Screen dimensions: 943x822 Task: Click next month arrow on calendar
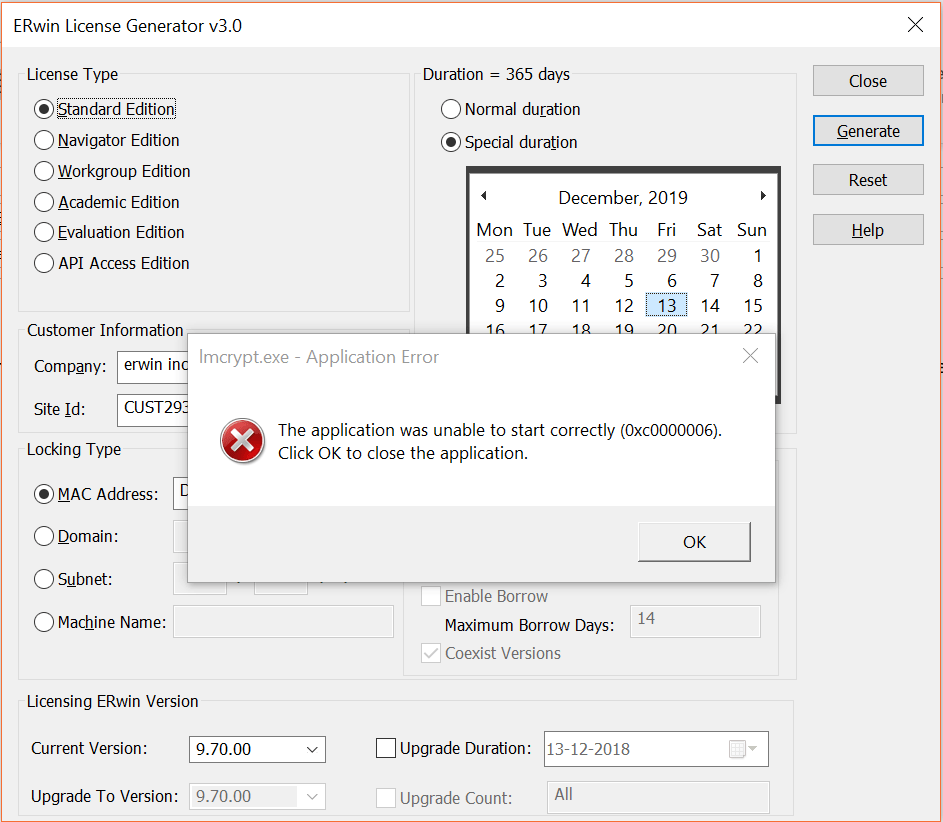coord(762,196)
